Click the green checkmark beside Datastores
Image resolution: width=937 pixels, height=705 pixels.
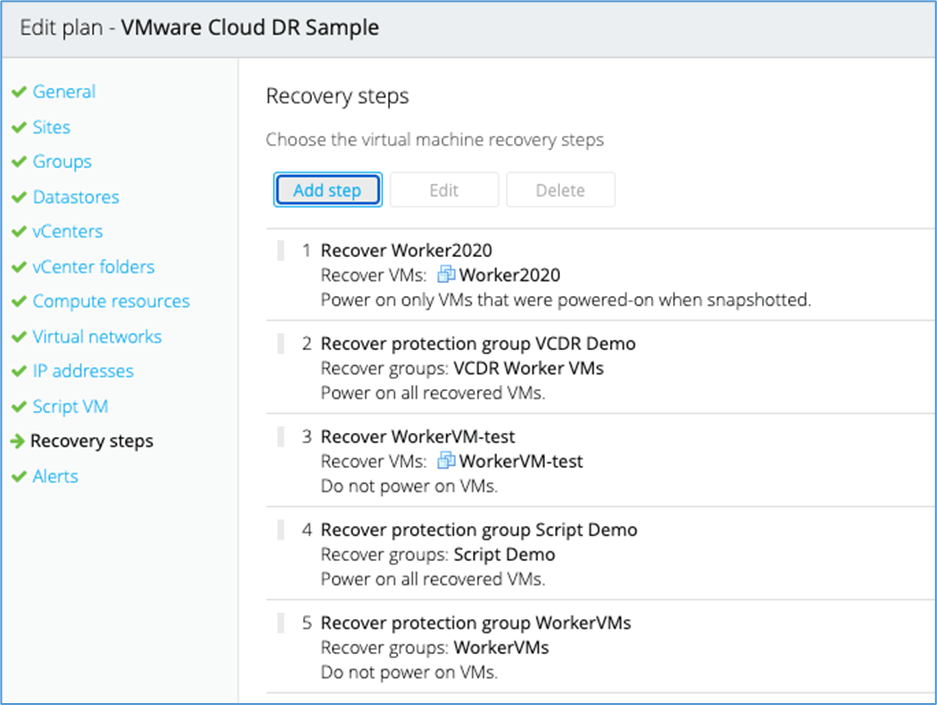tap(18, 197)
